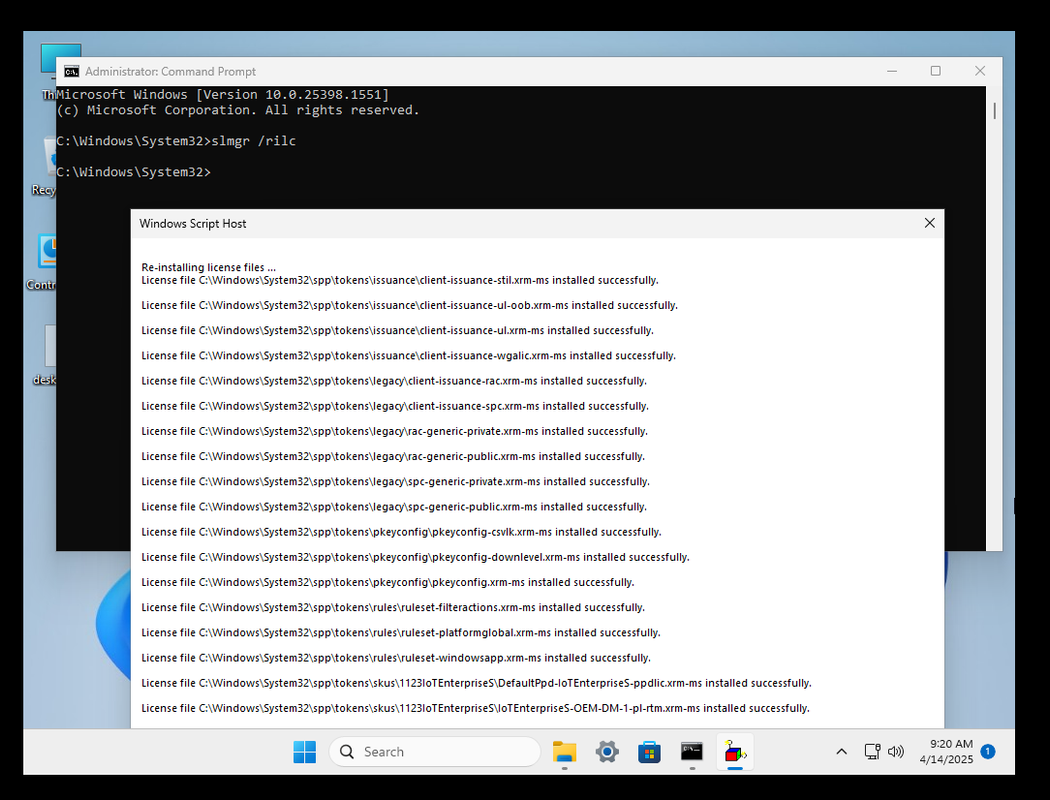Select the desktop file icon
Image resolution: width=1050 pixels, height=800 pixels.
click(47, 355)
